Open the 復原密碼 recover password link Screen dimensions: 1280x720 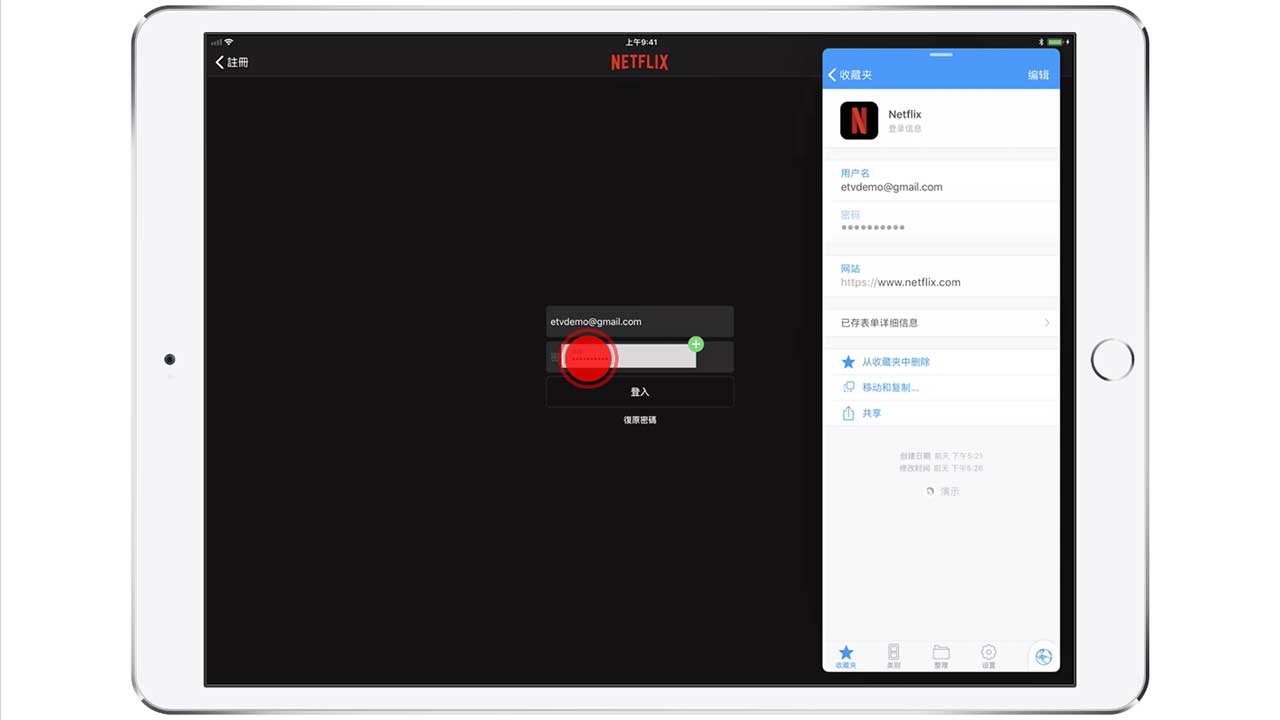640,420
